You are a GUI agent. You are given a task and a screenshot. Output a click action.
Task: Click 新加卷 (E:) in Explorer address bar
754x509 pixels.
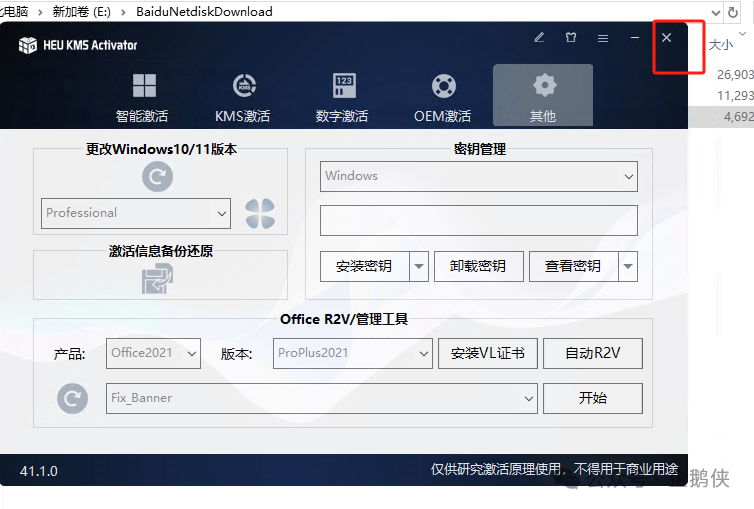(82, 12)
